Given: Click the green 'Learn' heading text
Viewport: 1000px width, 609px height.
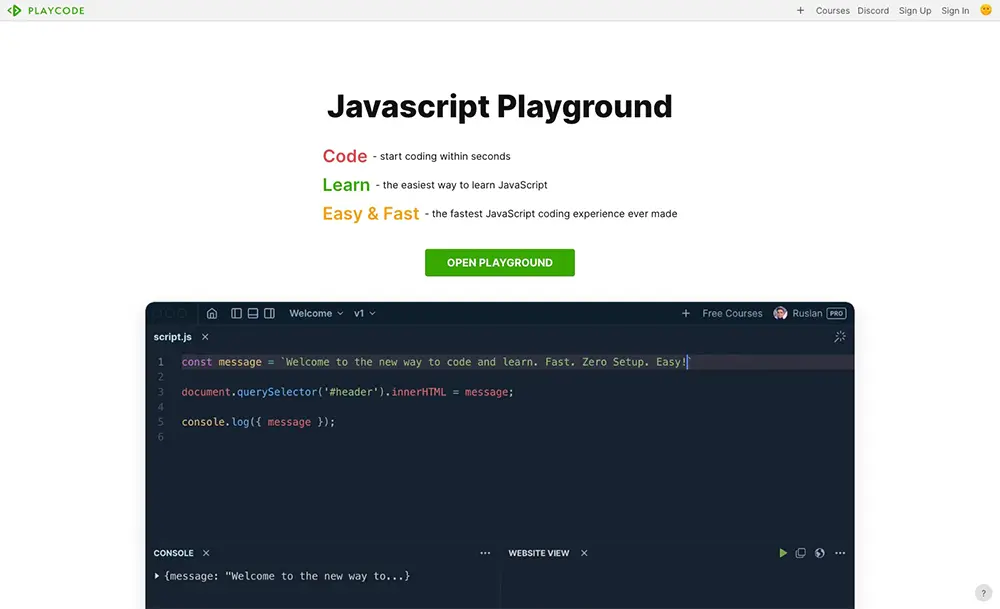Looking at the screenshot, I should click(346, 185).
